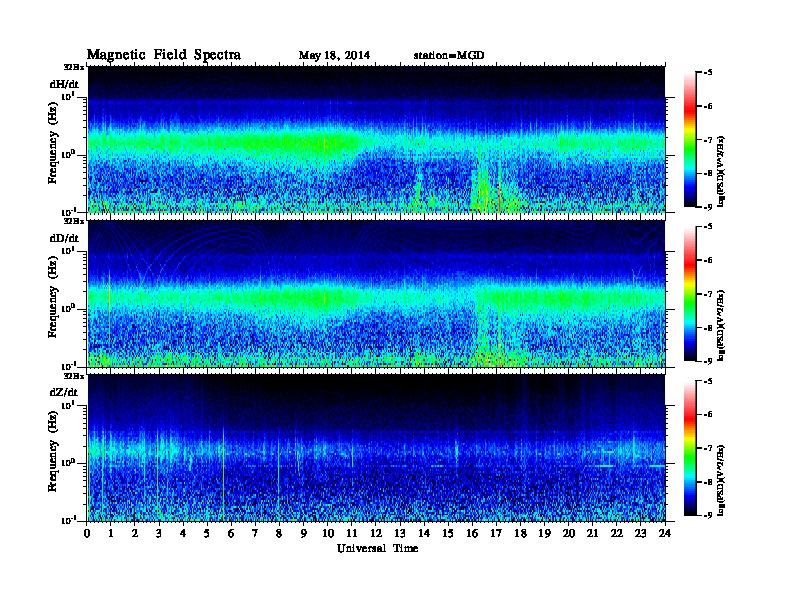Click the "-8" value on the dD/dt color bar
The height and width of the screenshot is (612, 792).
coord(708,327)
